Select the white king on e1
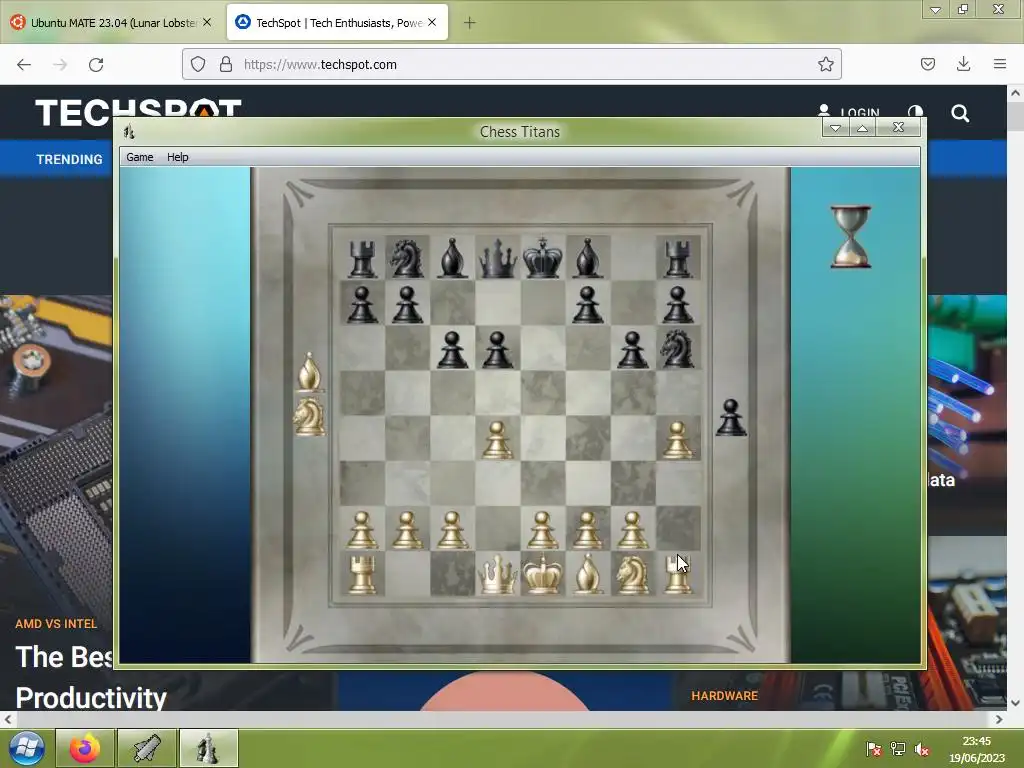 (542, 575)
